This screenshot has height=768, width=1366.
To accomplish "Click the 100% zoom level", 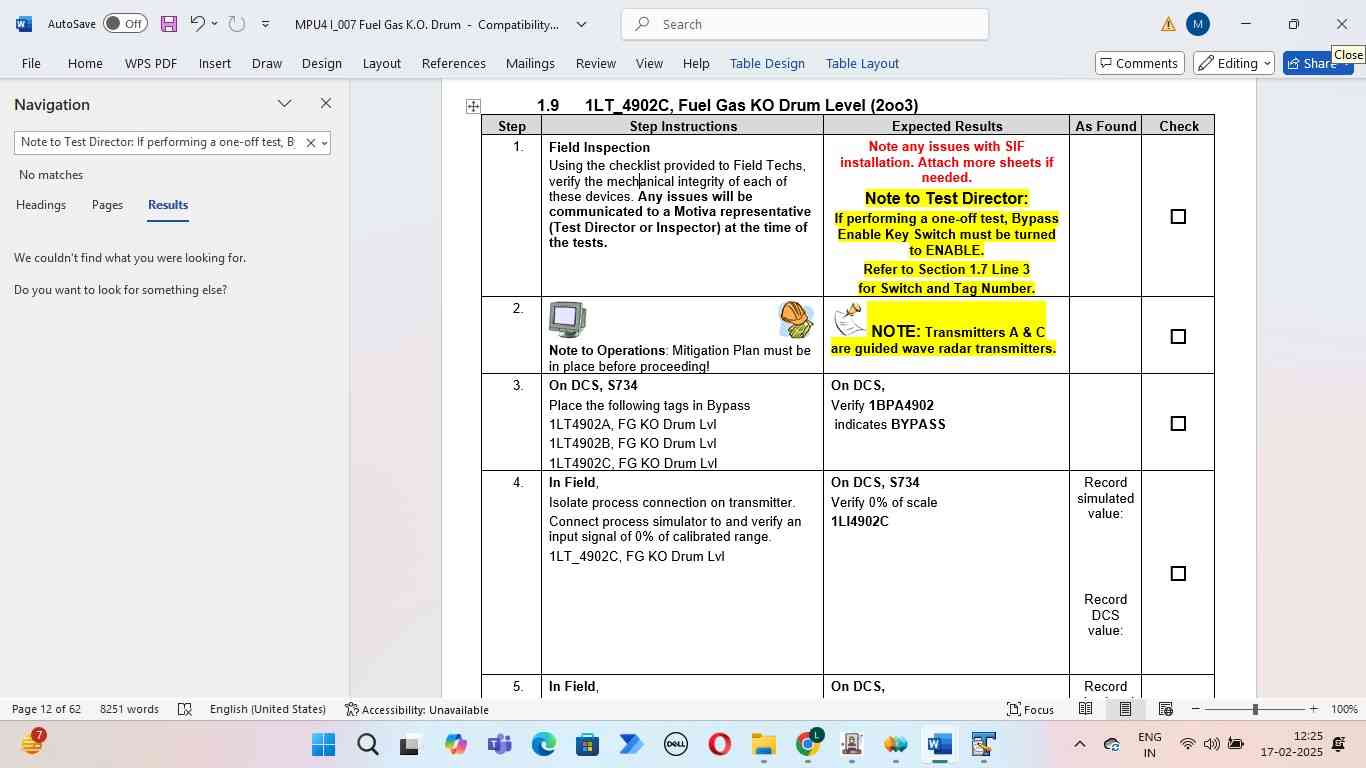I will 1344,709.
